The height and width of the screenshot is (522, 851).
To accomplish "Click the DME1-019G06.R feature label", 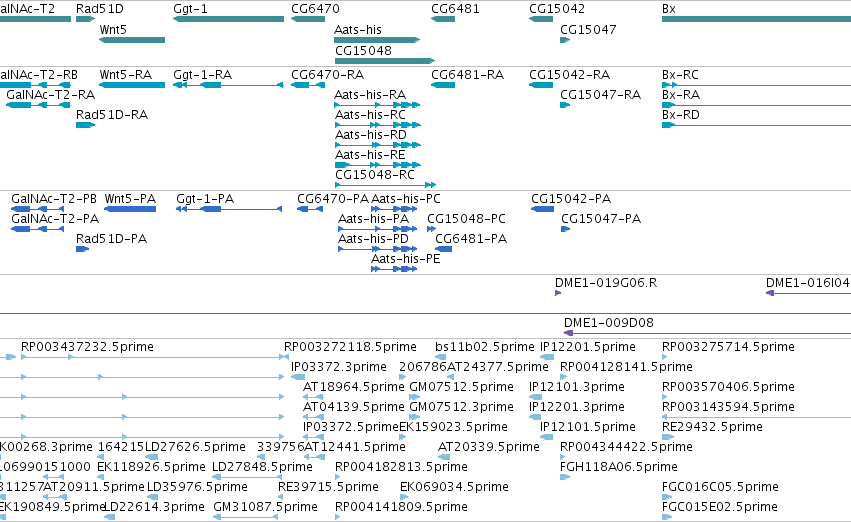I will (606, 283).
